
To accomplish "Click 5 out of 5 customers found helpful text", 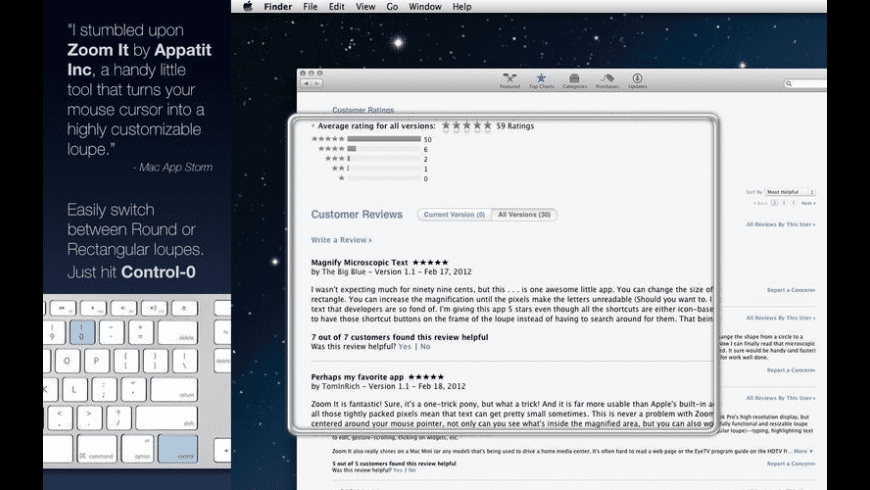I will (394, 463).
